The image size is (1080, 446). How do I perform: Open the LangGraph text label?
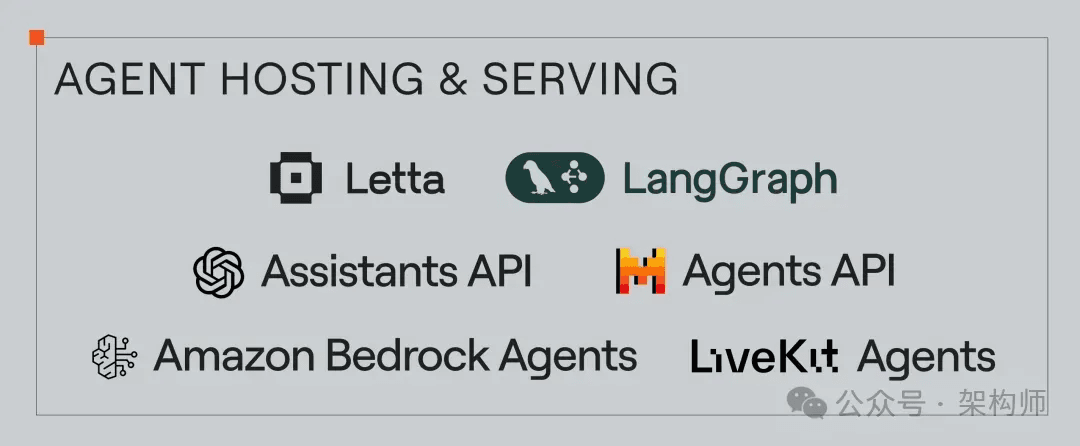point(730,179)
